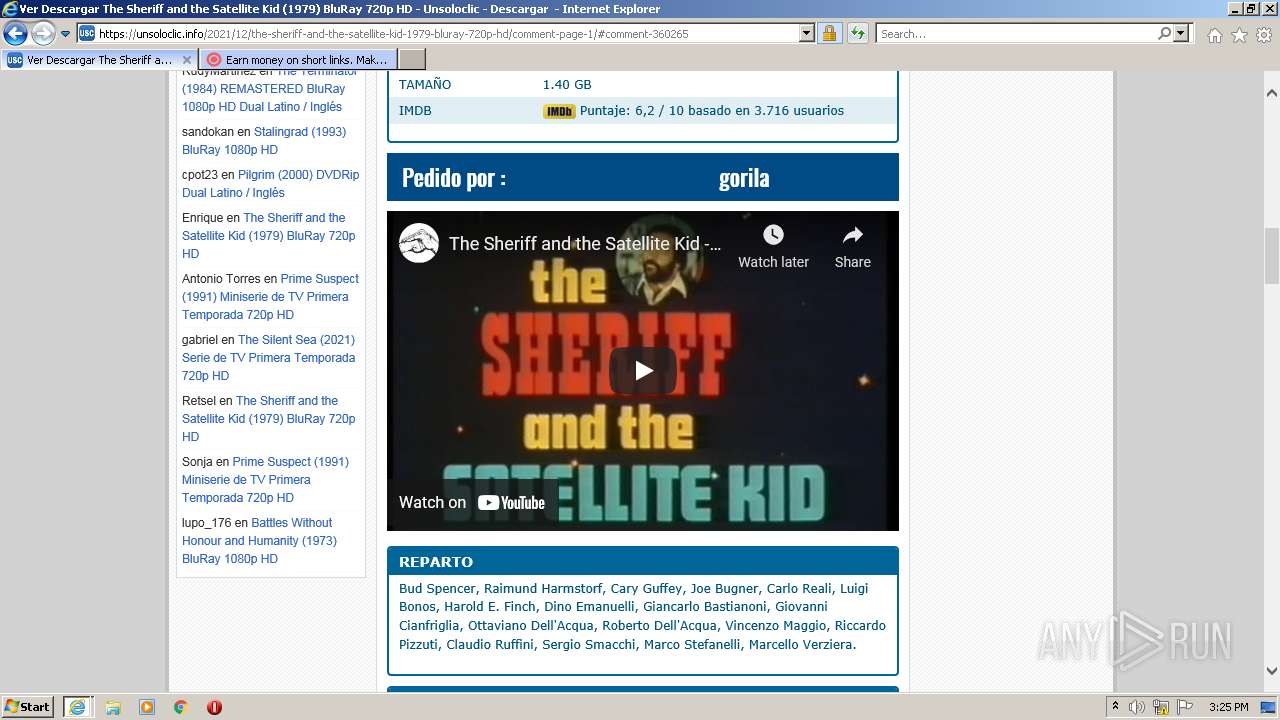
Task: Open the Home page icon
Action: click(1214, 35)
